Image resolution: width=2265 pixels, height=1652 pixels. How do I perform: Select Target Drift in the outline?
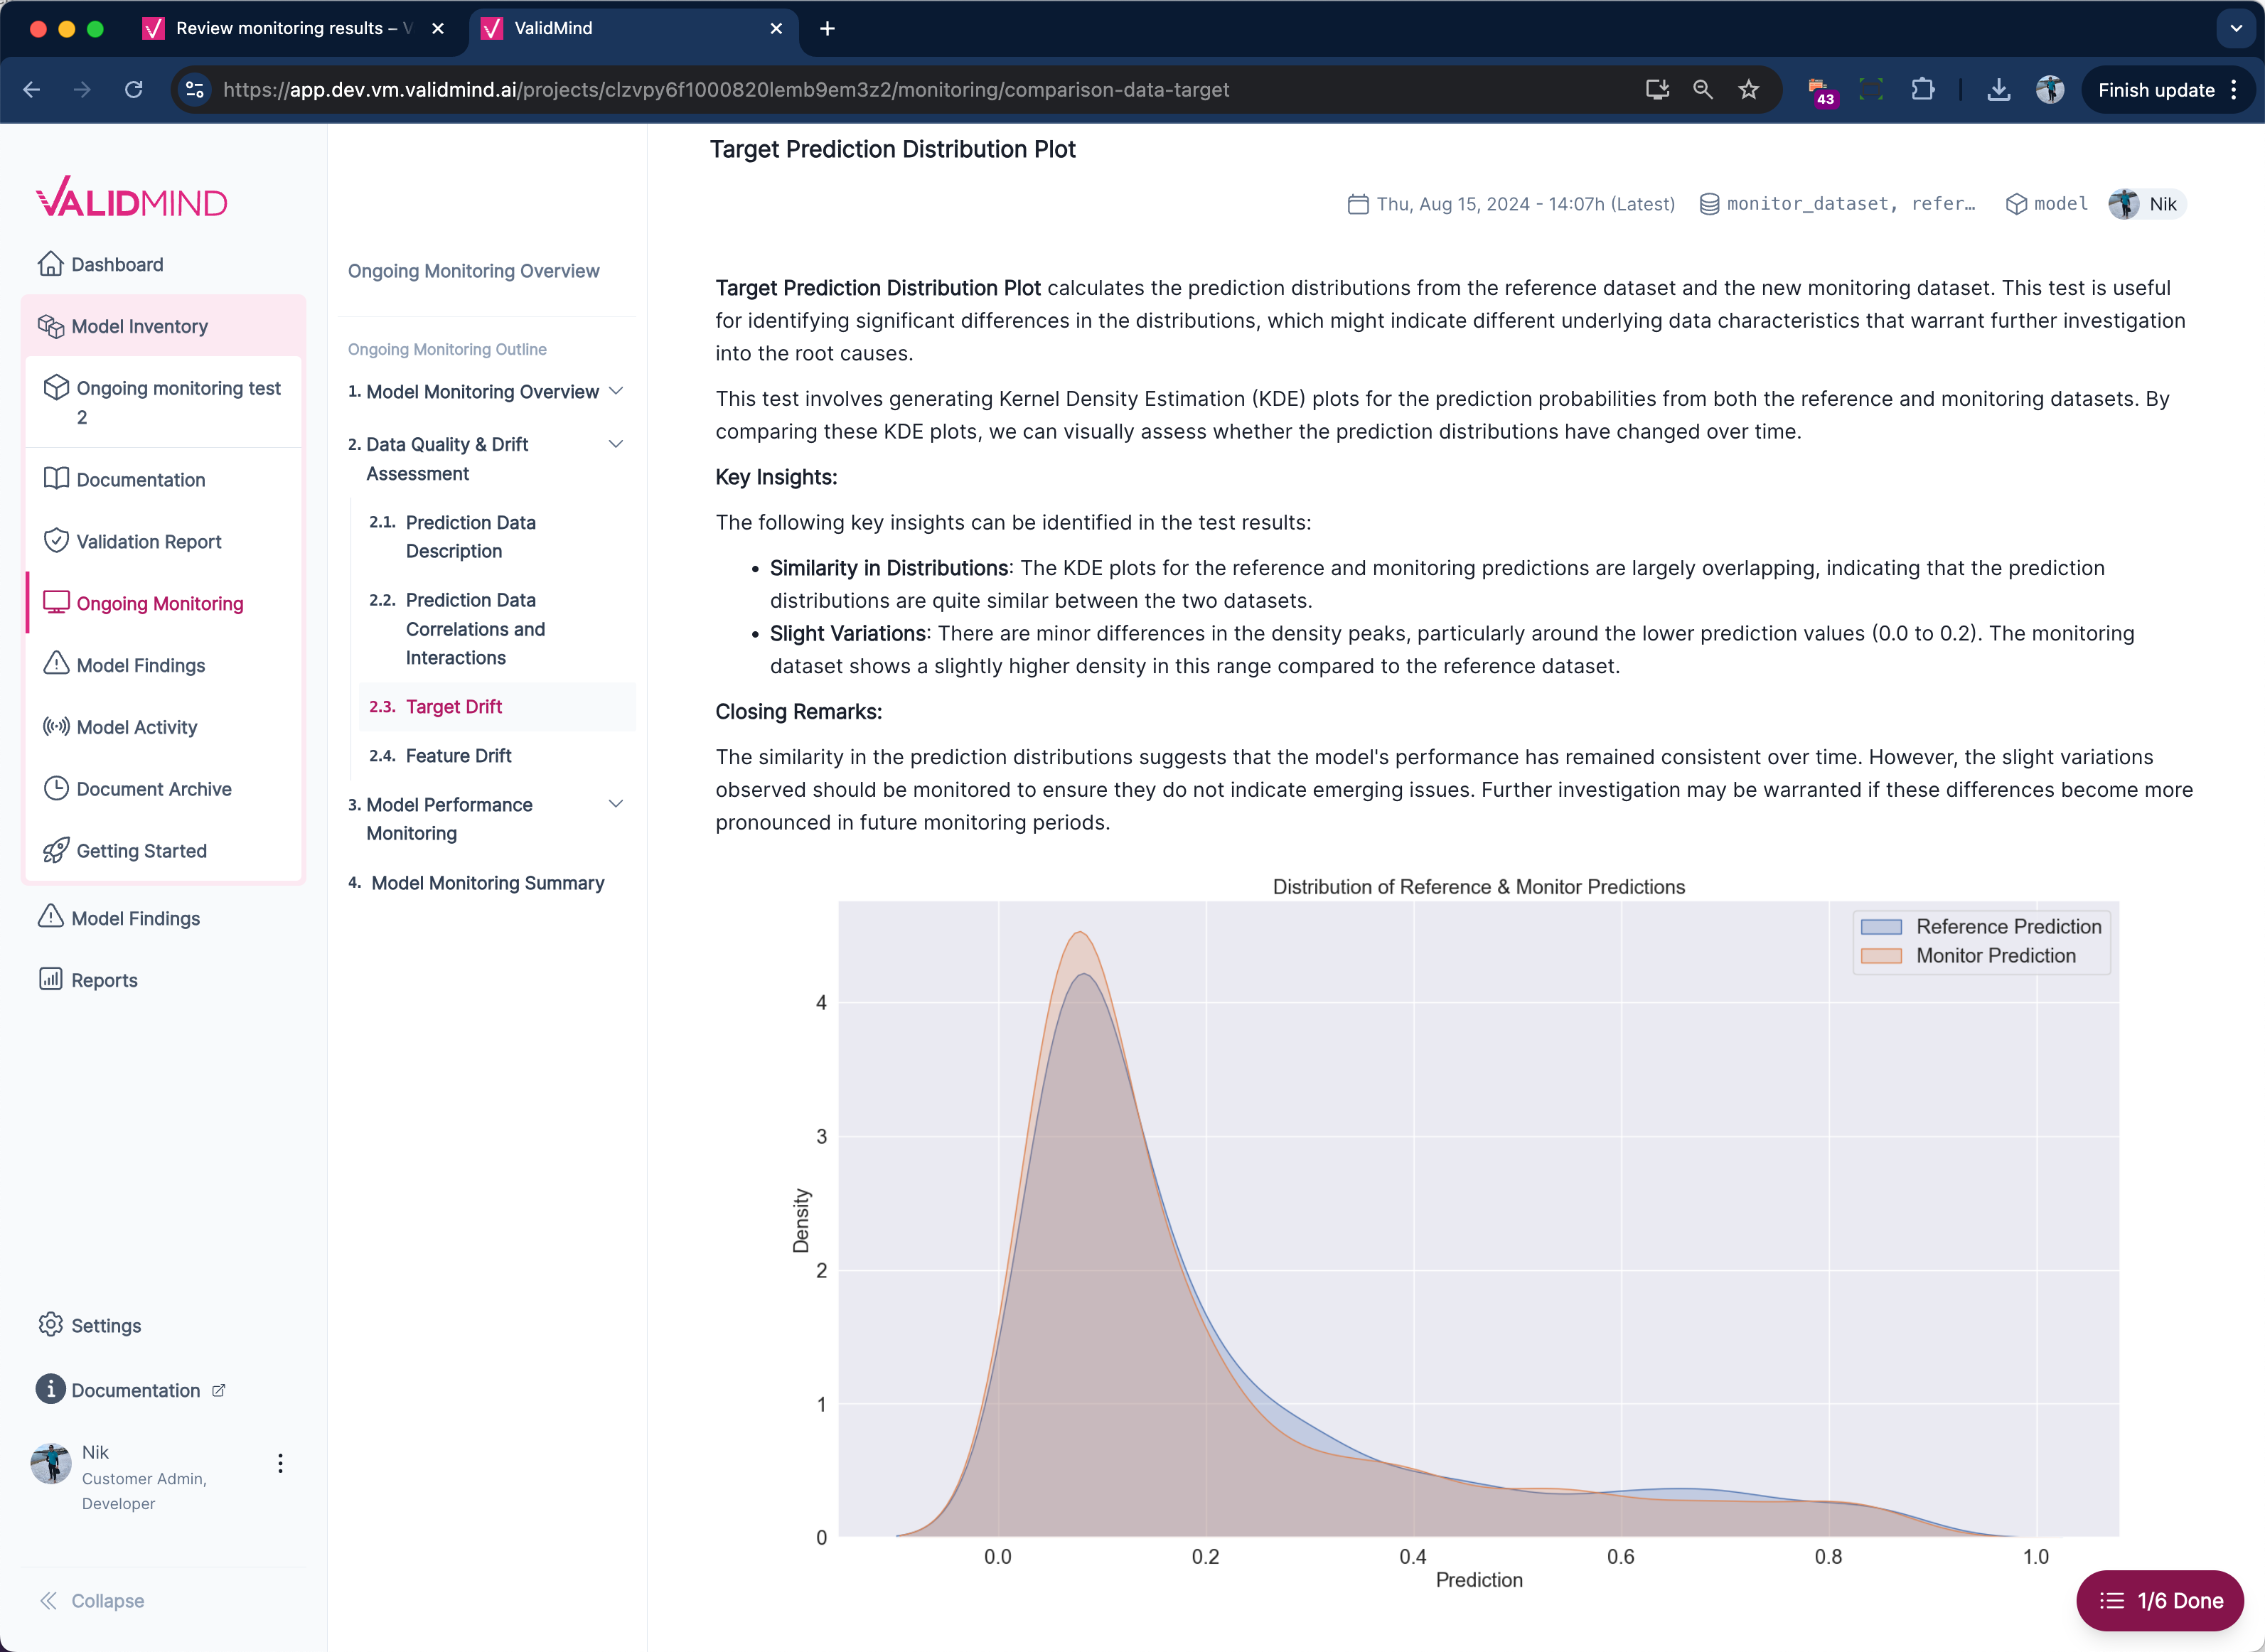pyautogui.click(x=453, y=706)
